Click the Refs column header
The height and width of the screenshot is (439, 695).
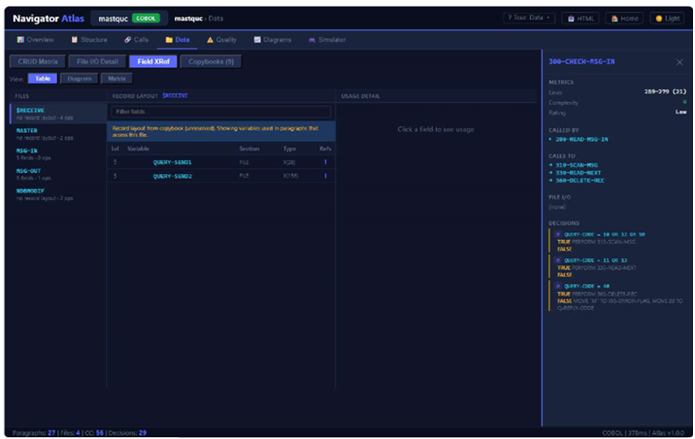pyautogui.click(x=325, y=149)
